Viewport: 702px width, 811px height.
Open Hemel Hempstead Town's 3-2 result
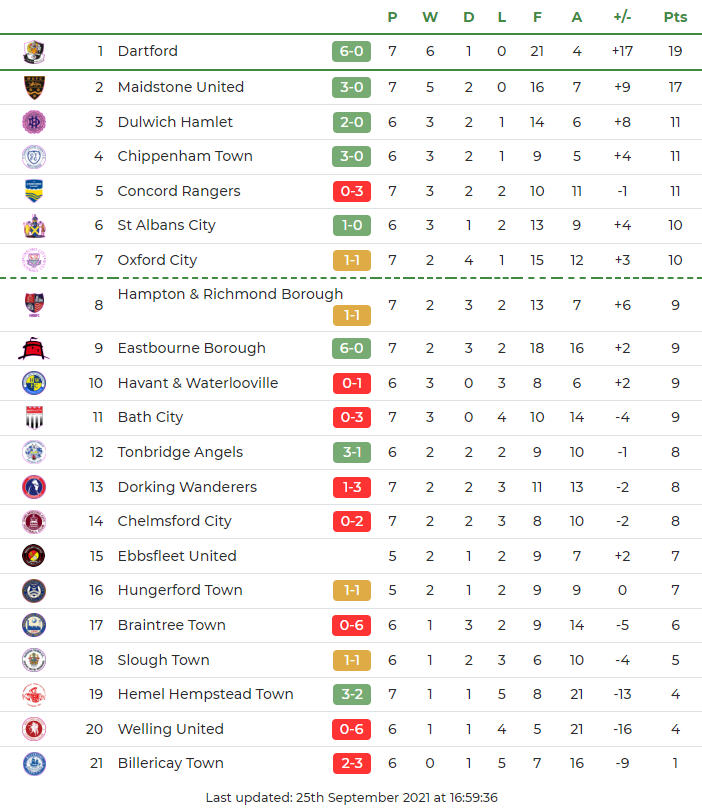[x=351, y=694]
